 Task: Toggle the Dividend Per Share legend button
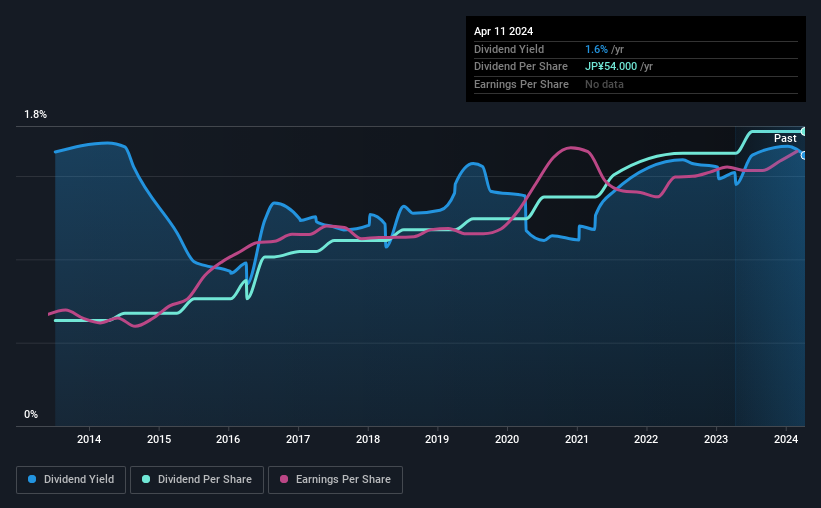[x=197, y=480]
